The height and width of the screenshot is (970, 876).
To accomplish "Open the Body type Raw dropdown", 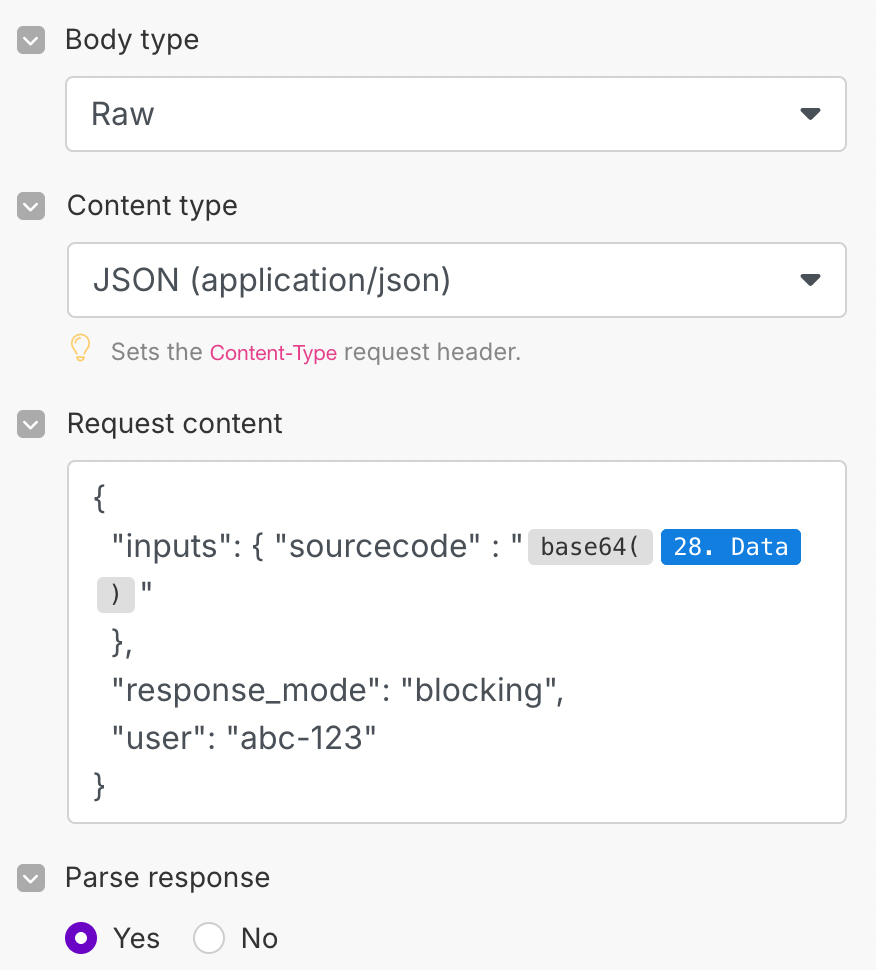I will 455,114.
